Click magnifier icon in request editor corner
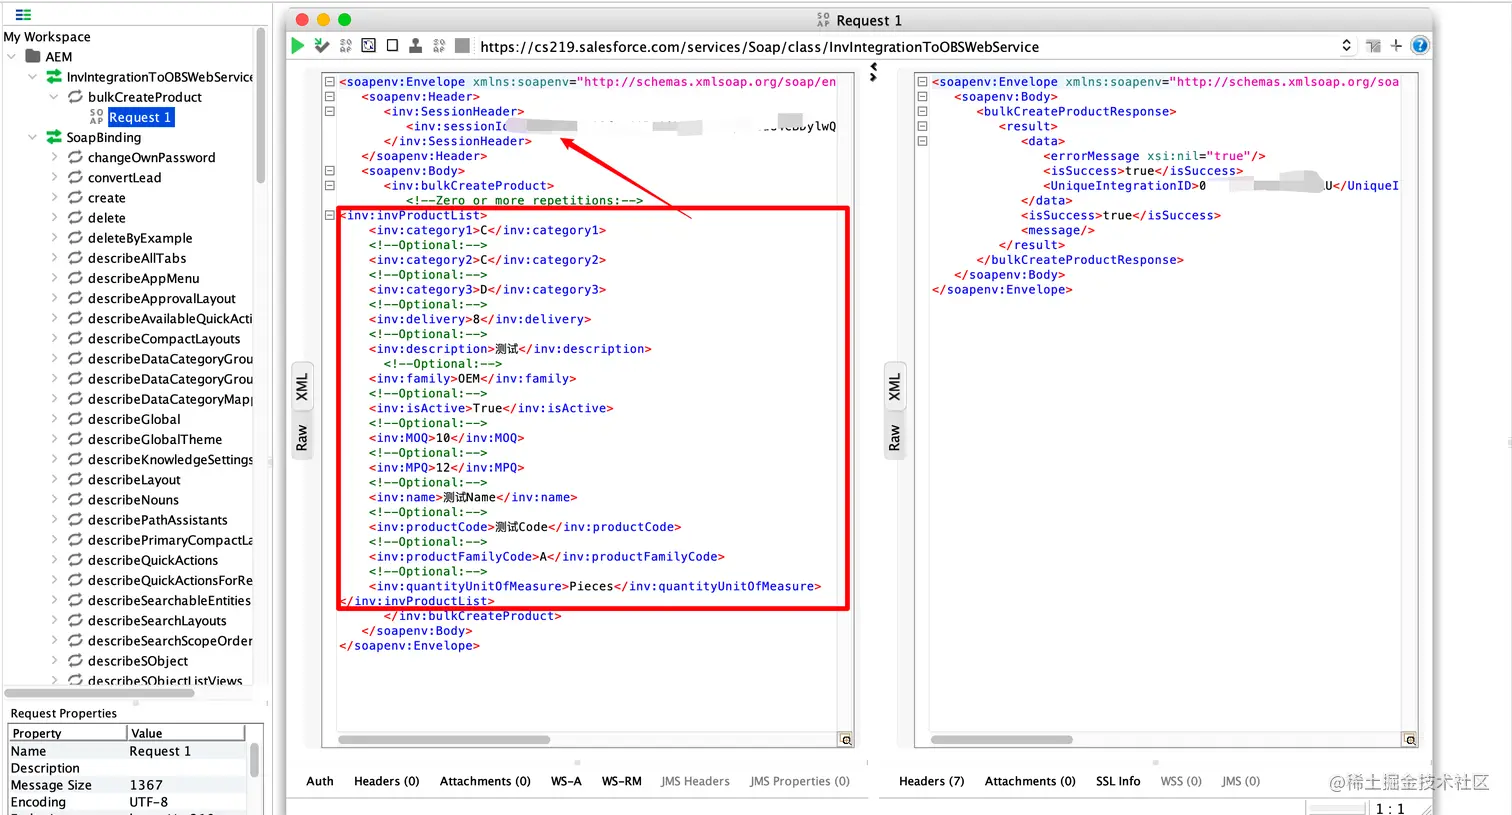The image size is (1512, 815). (846, 740)
